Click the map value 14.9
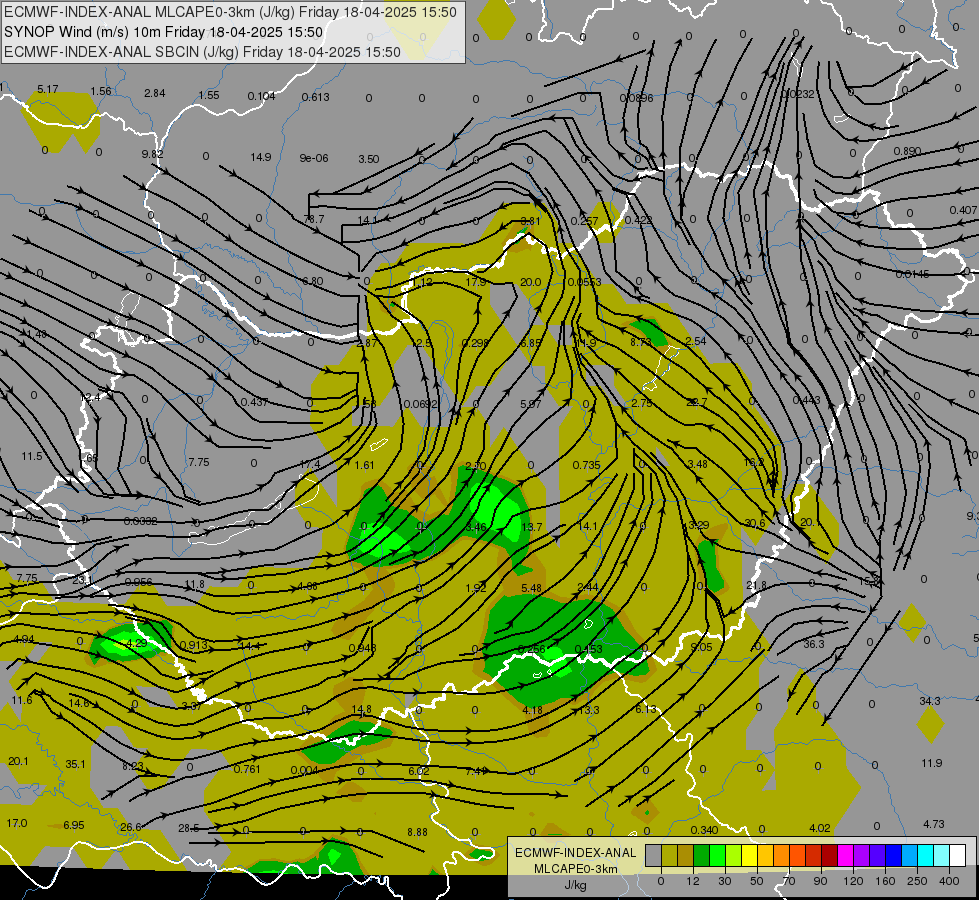 [260, 157]
